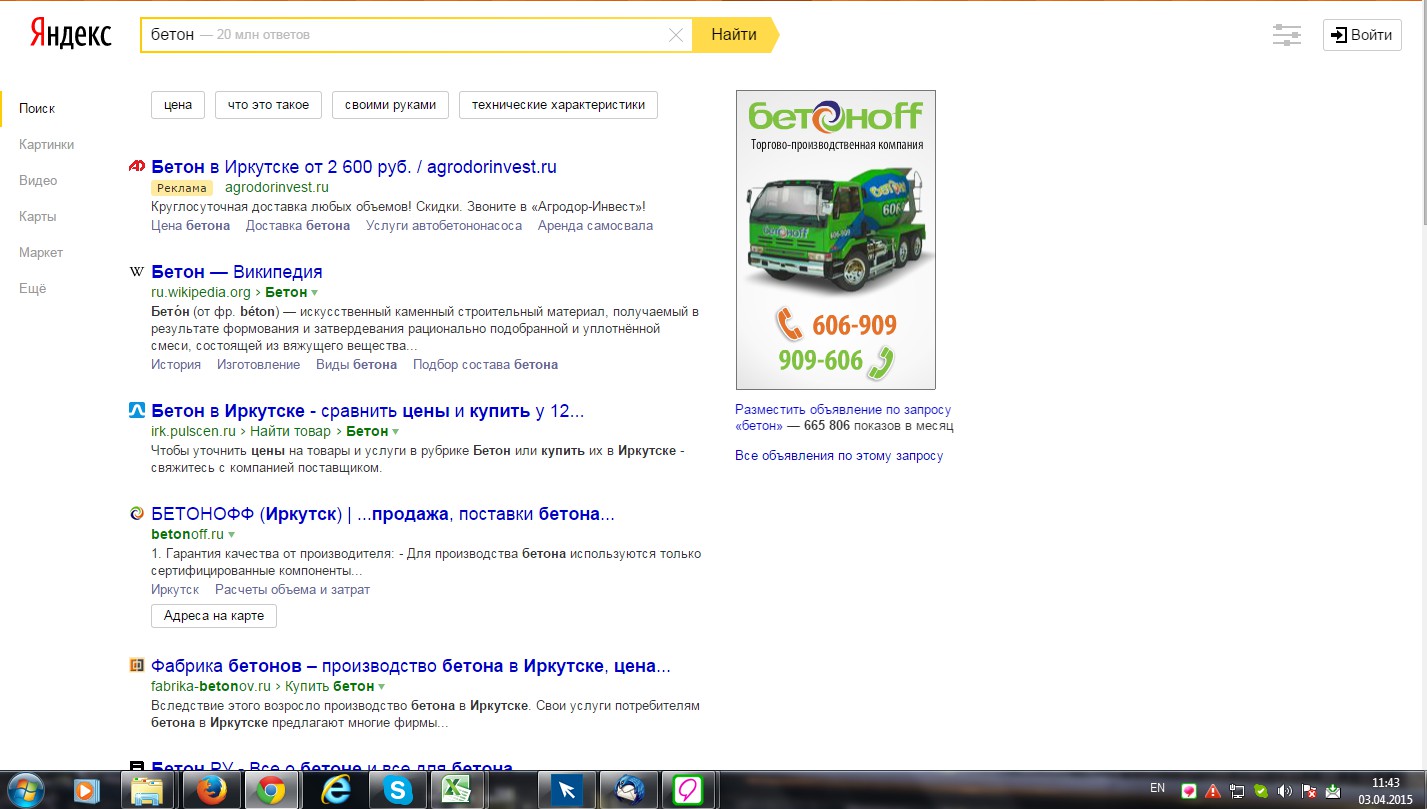1427x809 pixels.
Task: Open the "Подбор состава бетона" sitelink
Action: [485, 365]
